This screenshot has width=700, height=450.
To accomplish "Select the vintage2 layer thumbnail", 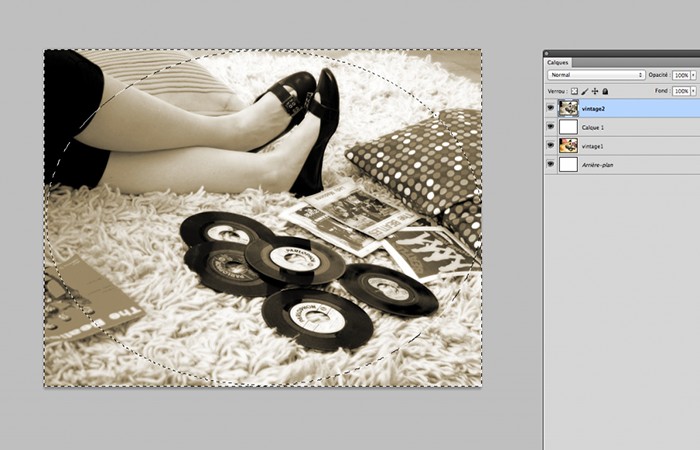I will point(568,108).
